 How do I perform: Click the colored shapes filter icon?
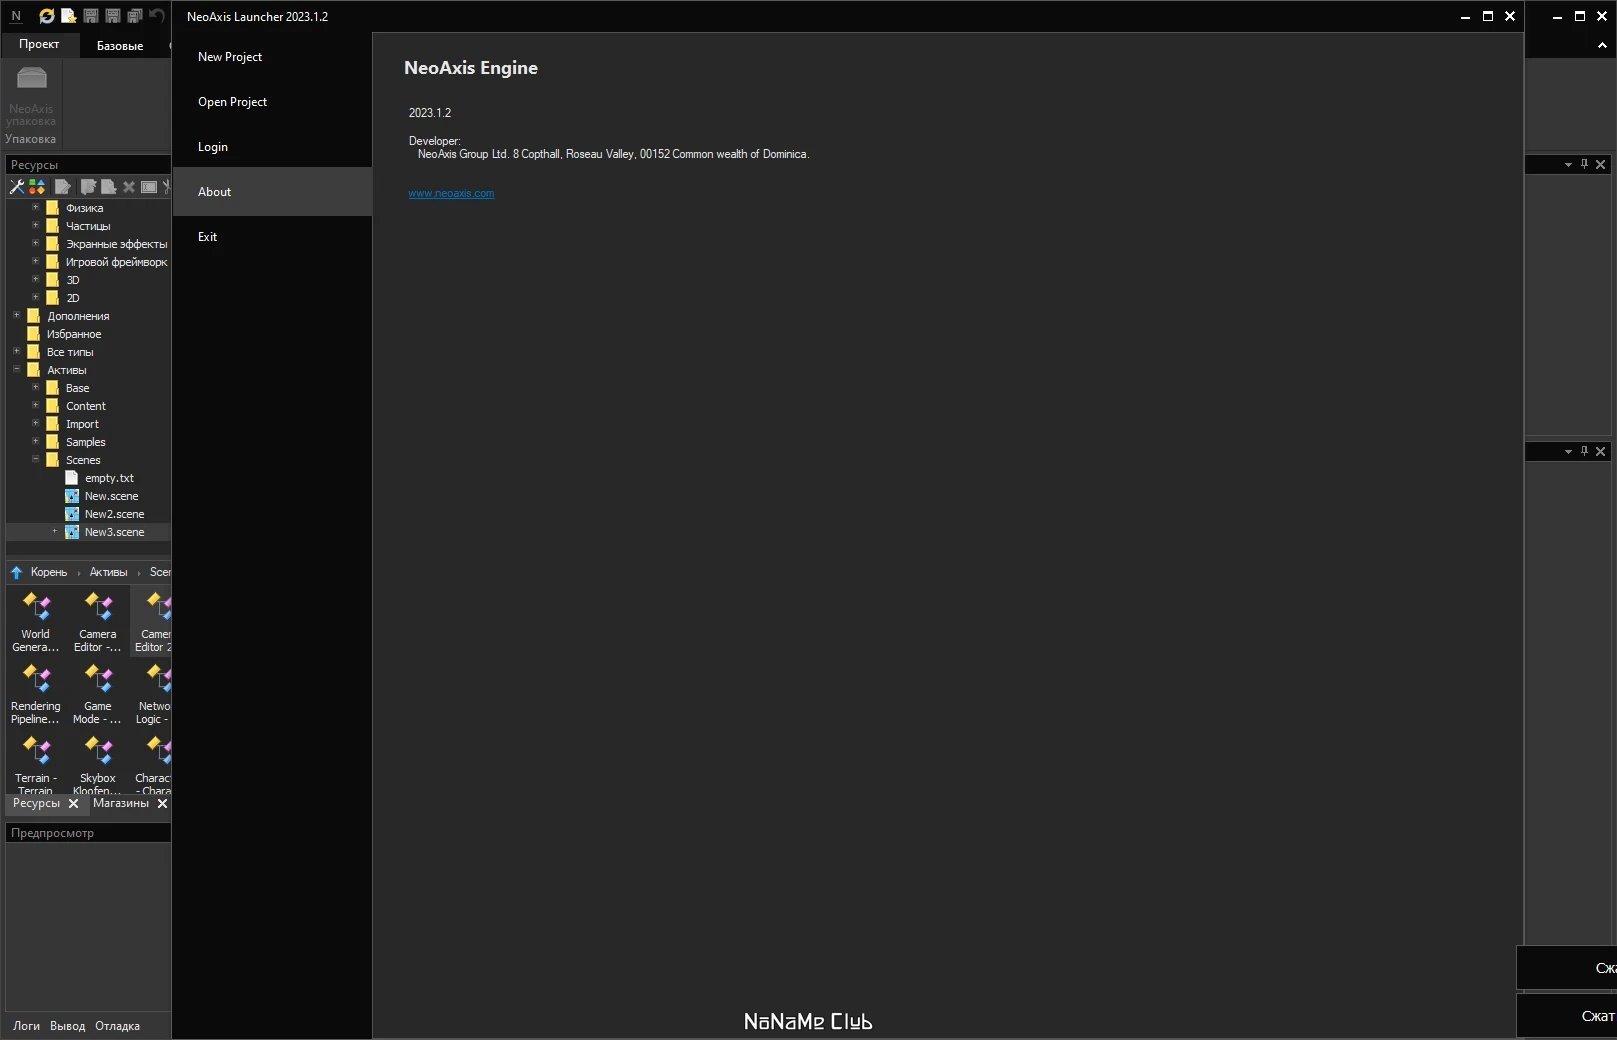tap(37, 187)
